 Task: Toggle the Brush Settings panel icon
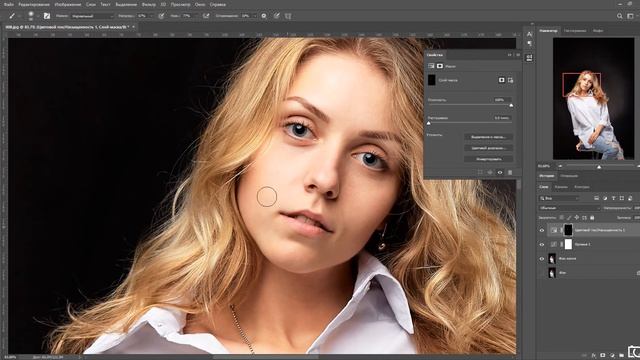coord(47,16)
